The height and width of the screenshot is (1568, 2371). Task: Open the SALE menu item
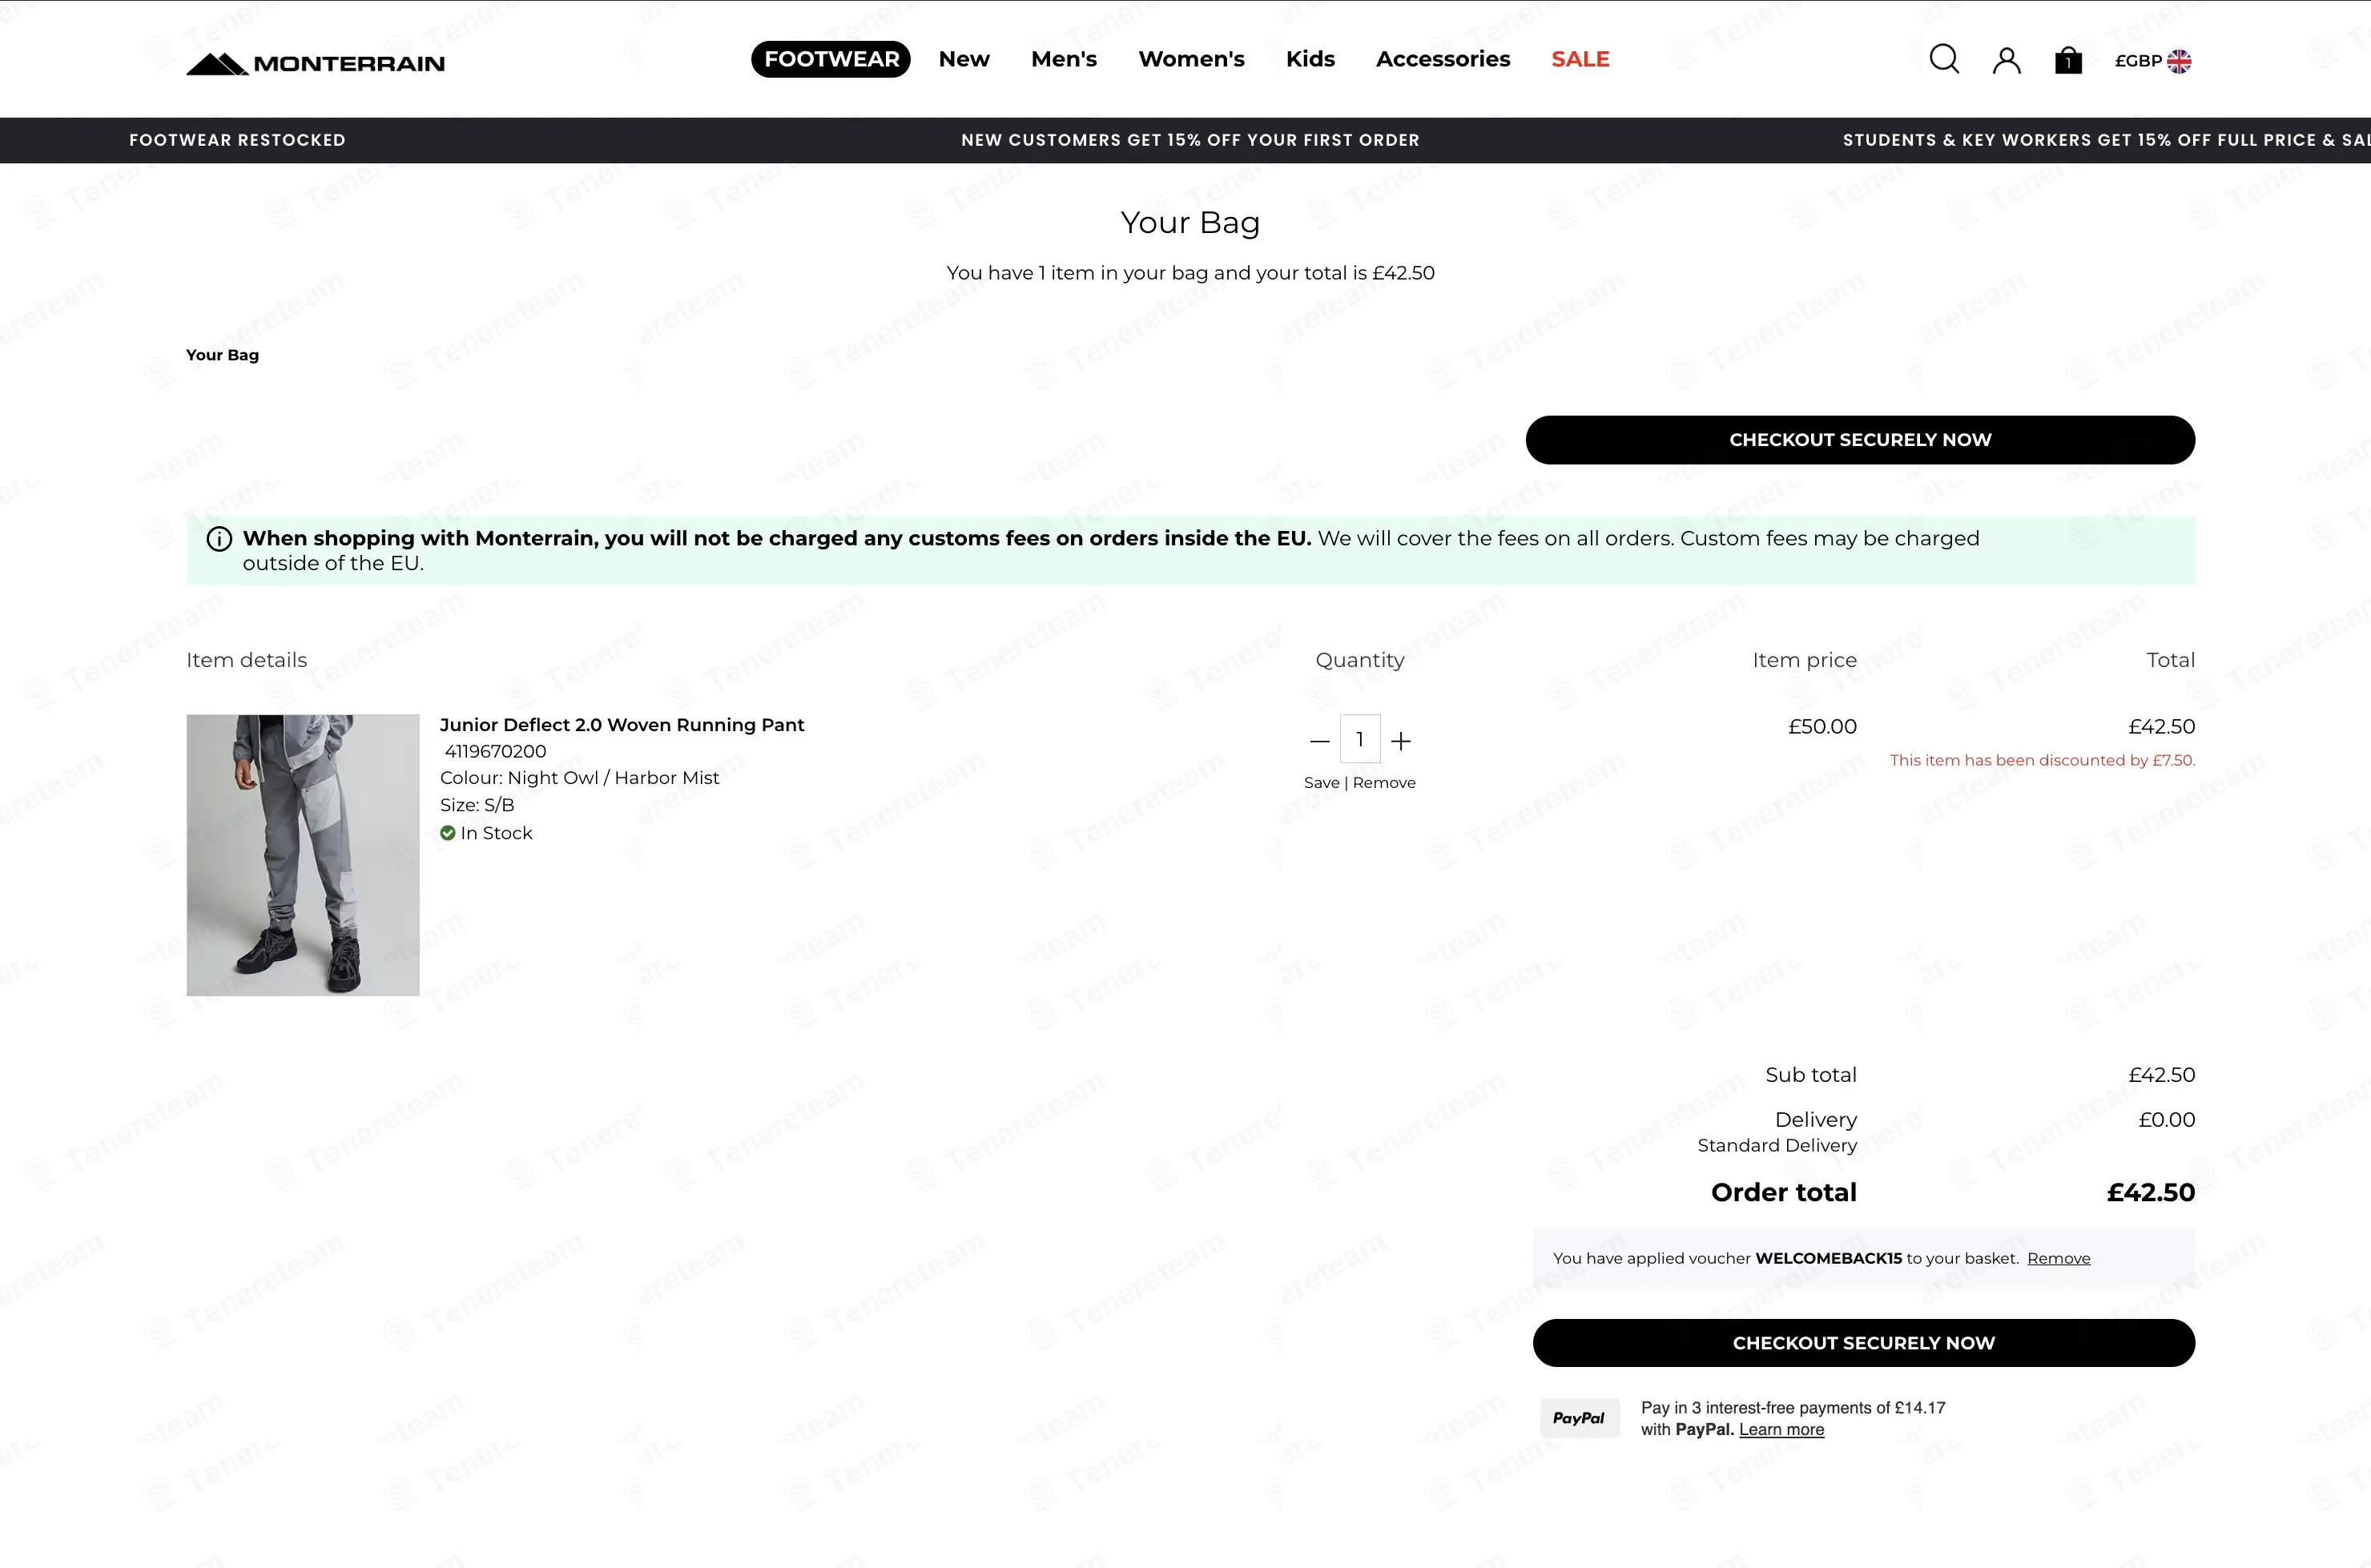click(x=1580, y=59)
